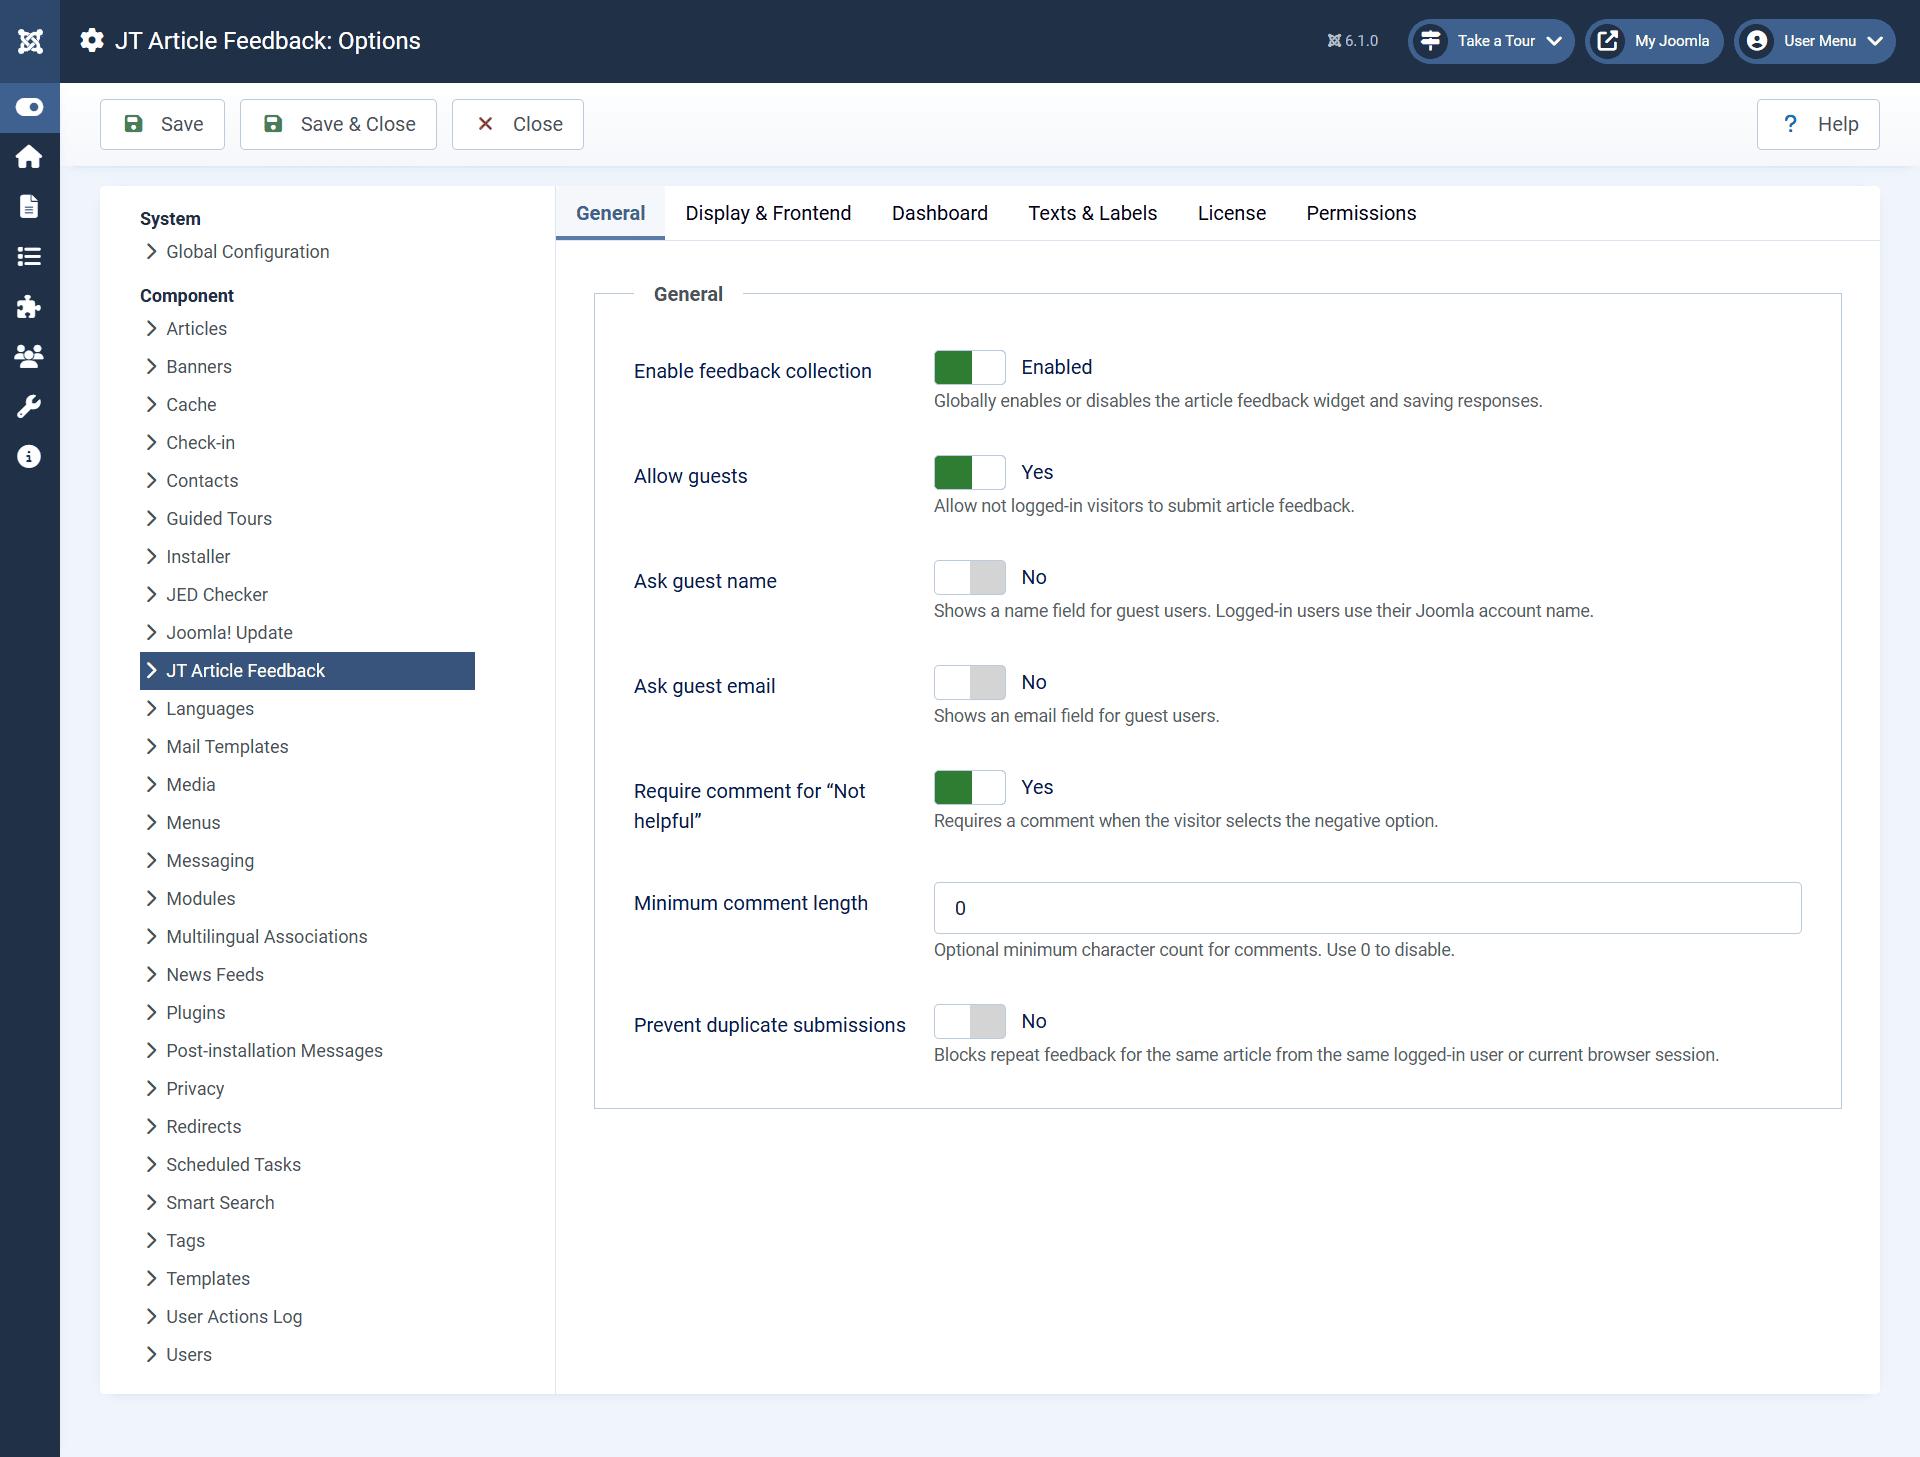Image resolution: width=1920 pixels, height=1457 pixels.
Task: Open the Help info icon in the sidebar
Action: point(29,456)
